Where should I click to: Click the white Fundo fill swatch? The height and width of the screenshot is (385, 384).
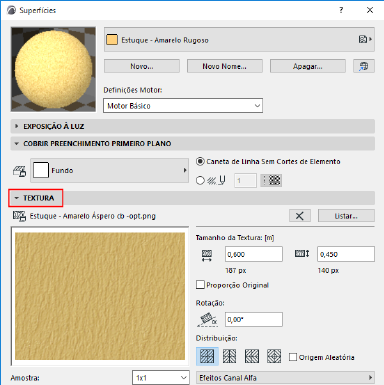click(41, 170)
